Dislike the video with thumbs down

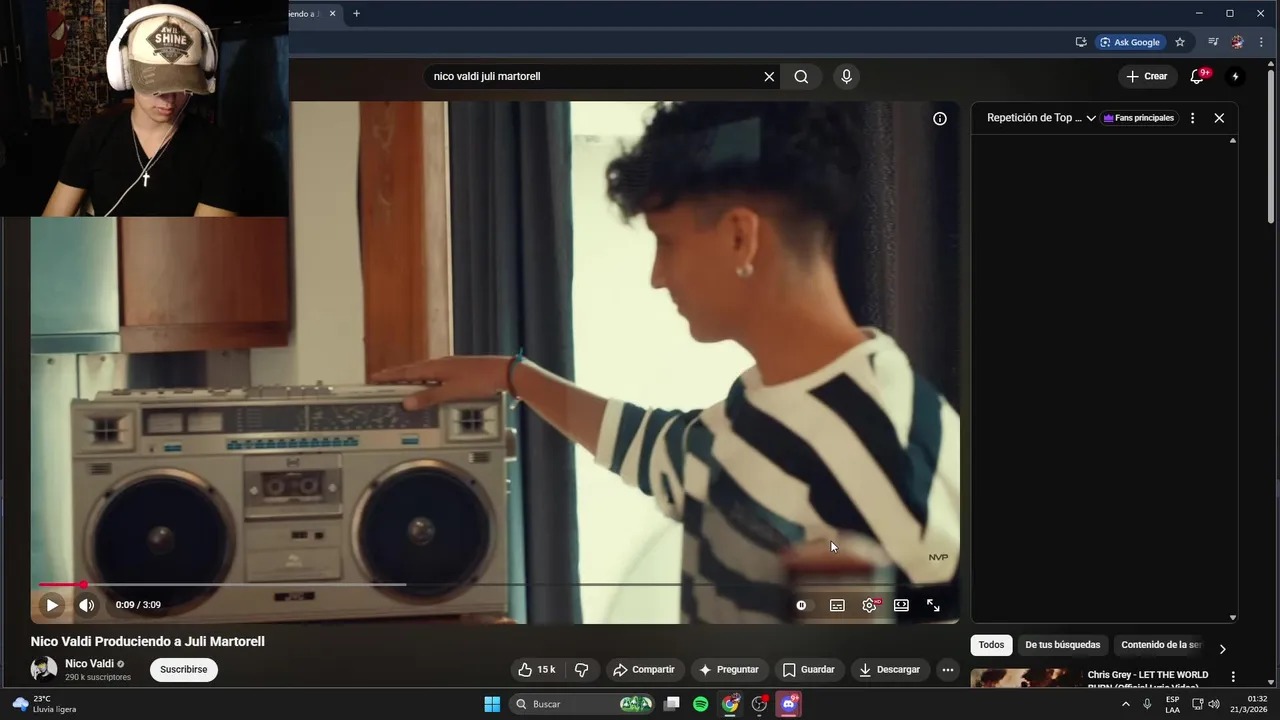pyautogui.click(x=582, y=670)
